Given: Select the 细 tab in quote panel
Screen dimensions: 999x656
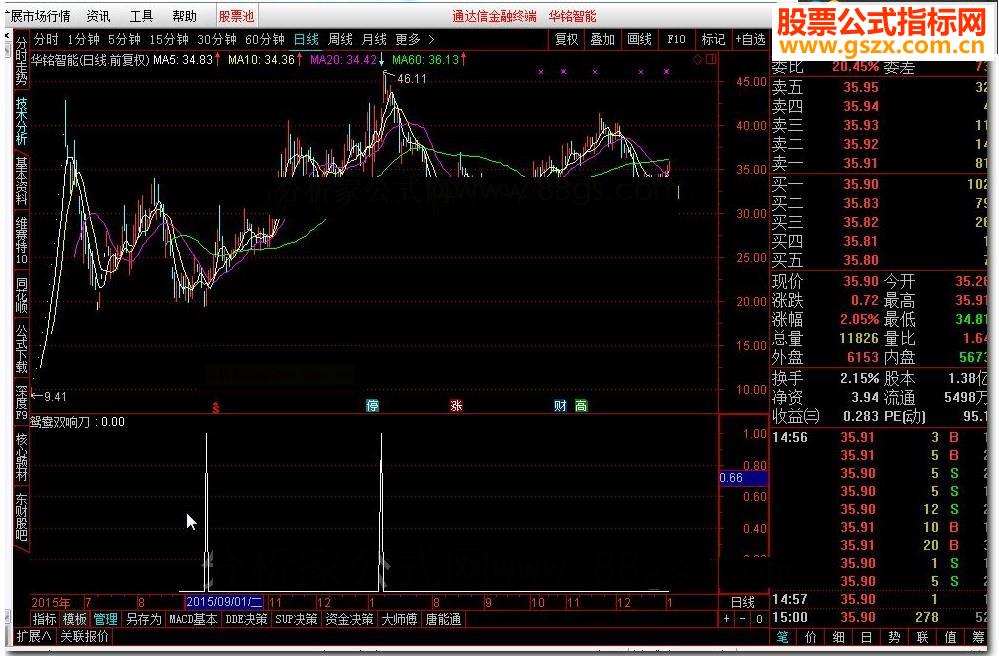Looking at the screenshot, I should pos(838,637).
